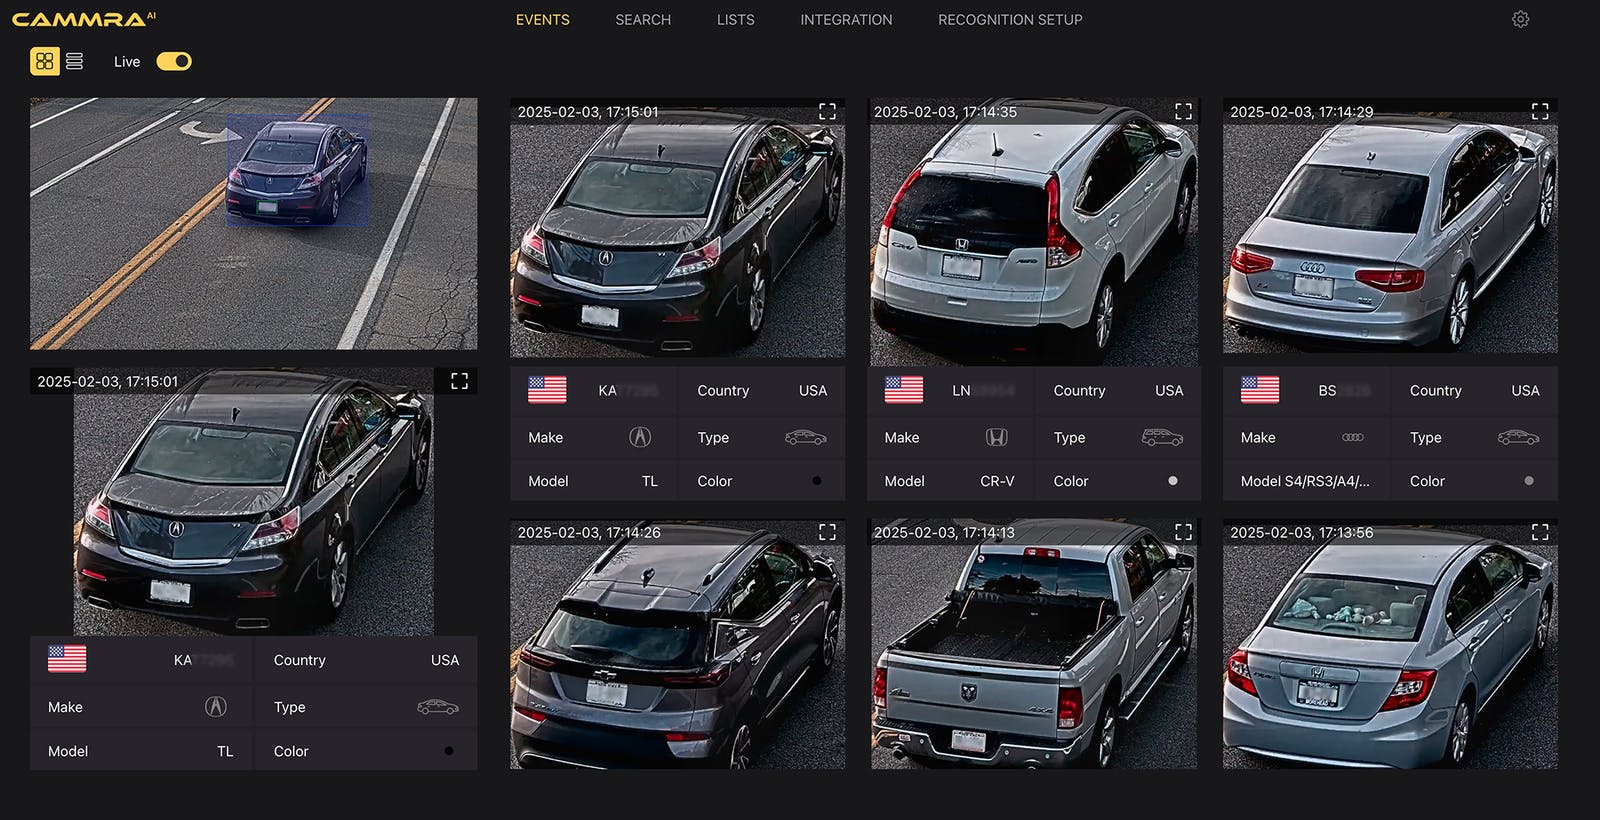Open Recognition Setup tab
The width and height of the screenshot is (1600, 820).
[x=1010, y=20]
